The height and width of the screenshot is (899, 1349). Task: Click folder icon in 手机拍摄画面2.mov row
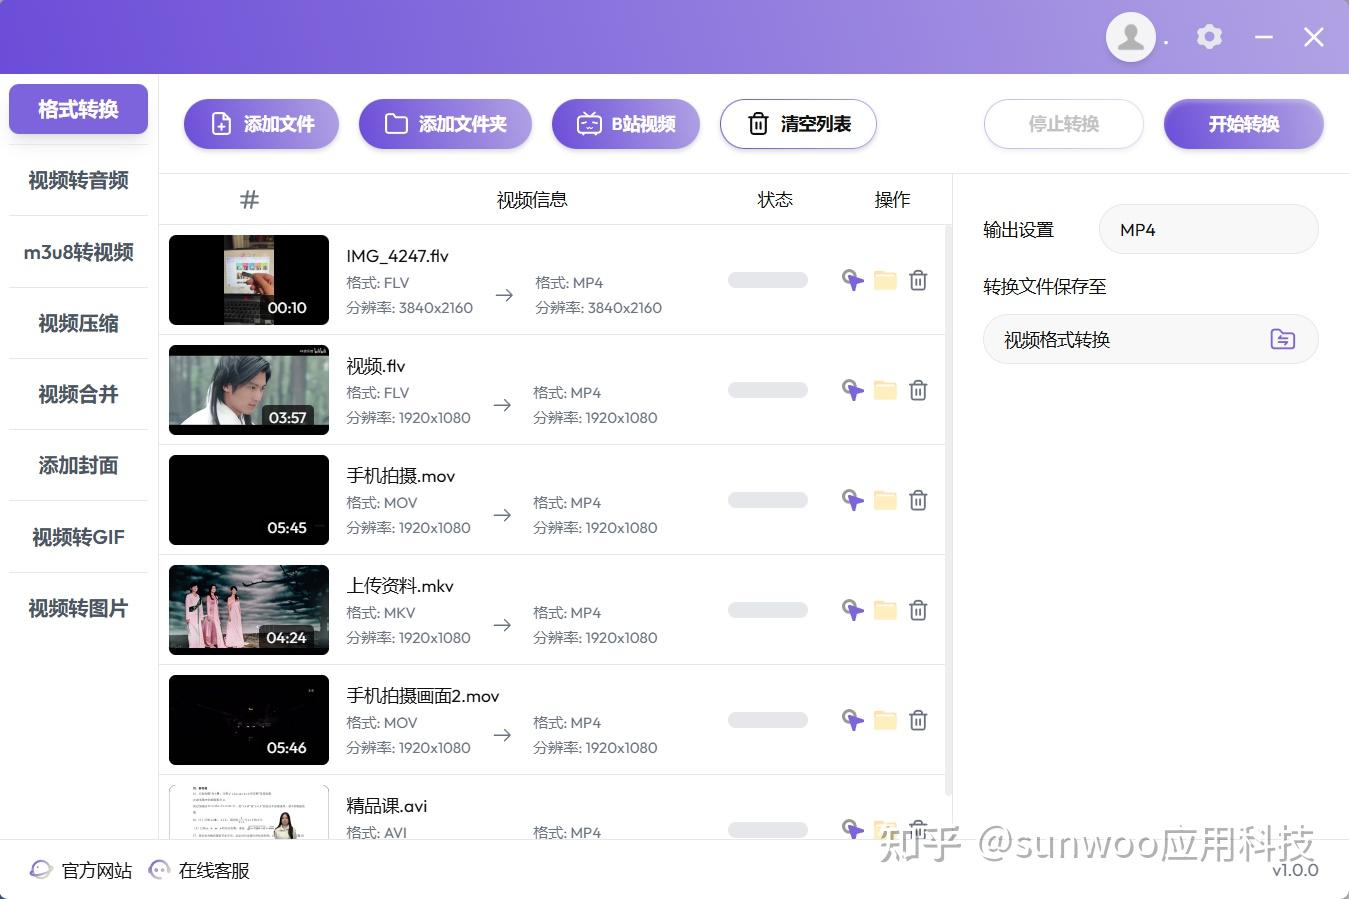pyautogui.click(x=885, y=720)
